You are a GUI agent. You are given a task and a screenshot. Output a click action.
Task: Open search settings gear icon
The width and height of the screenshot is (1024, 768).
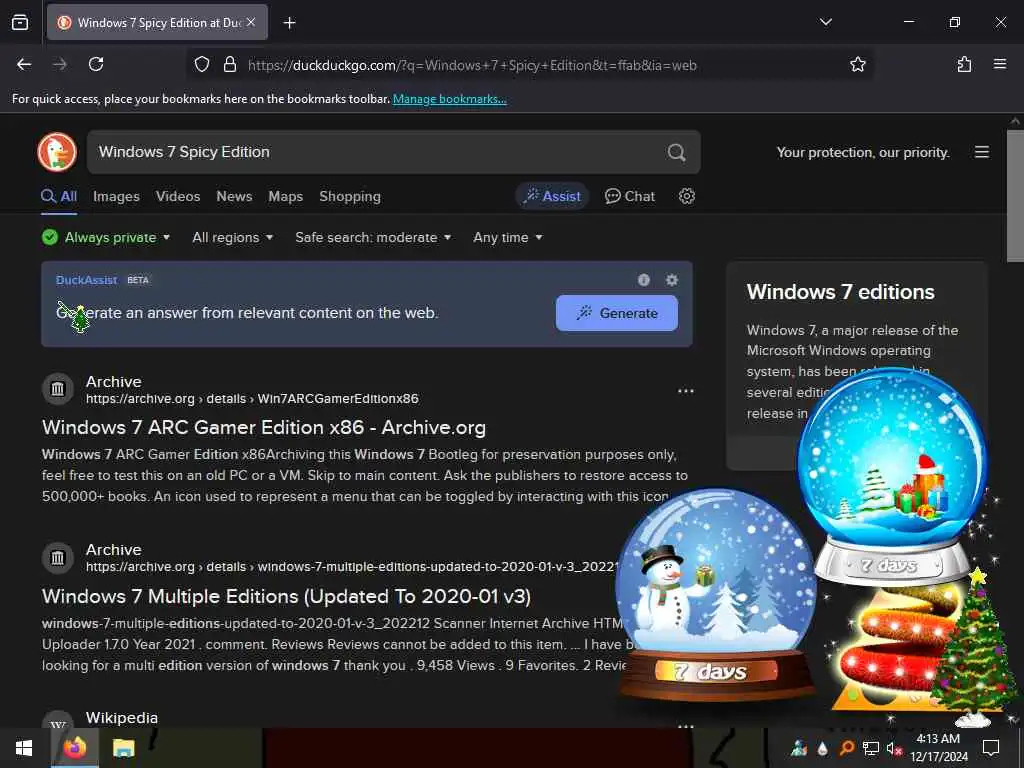coord(686,196)
